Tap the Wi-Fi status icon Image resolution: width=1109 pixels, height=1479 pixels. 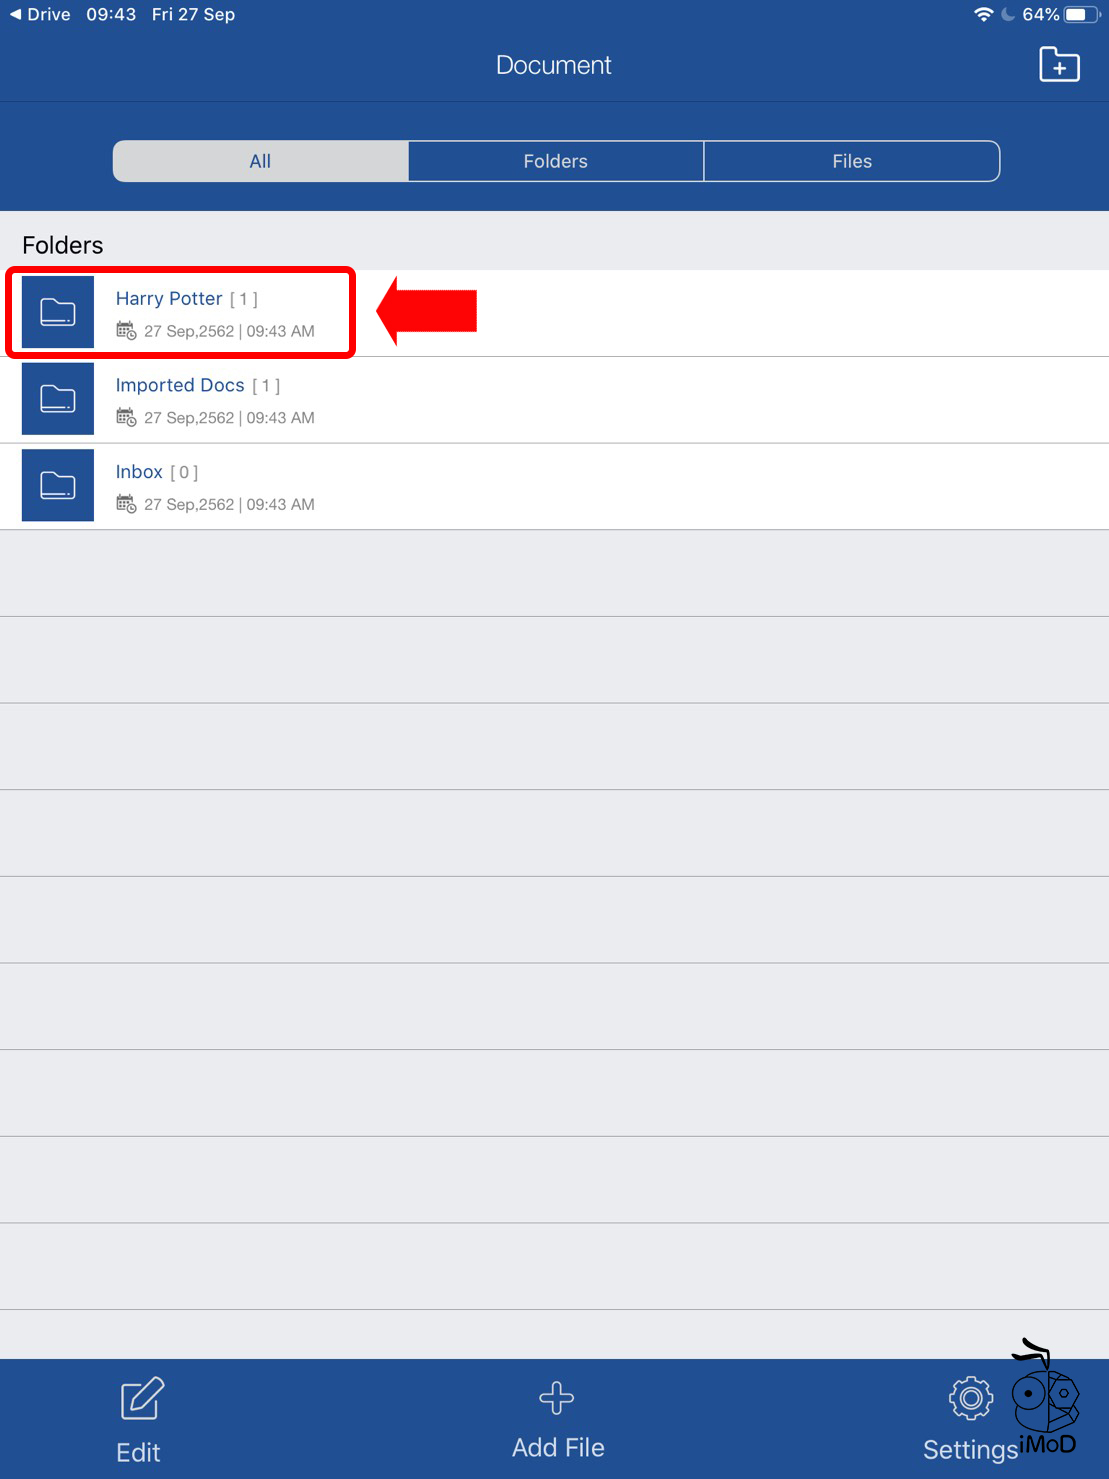click(983, 14)
